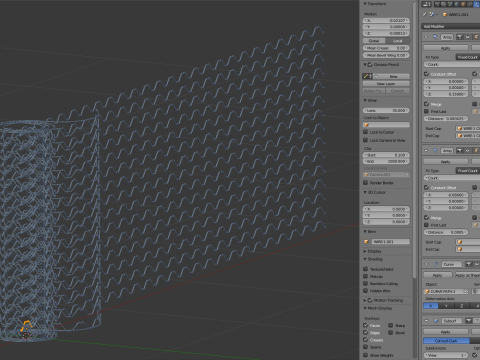Viewport: 480px width, 360px height.
Task: Expand the Motion Tracking panel
Action: [x=365, y=300]
